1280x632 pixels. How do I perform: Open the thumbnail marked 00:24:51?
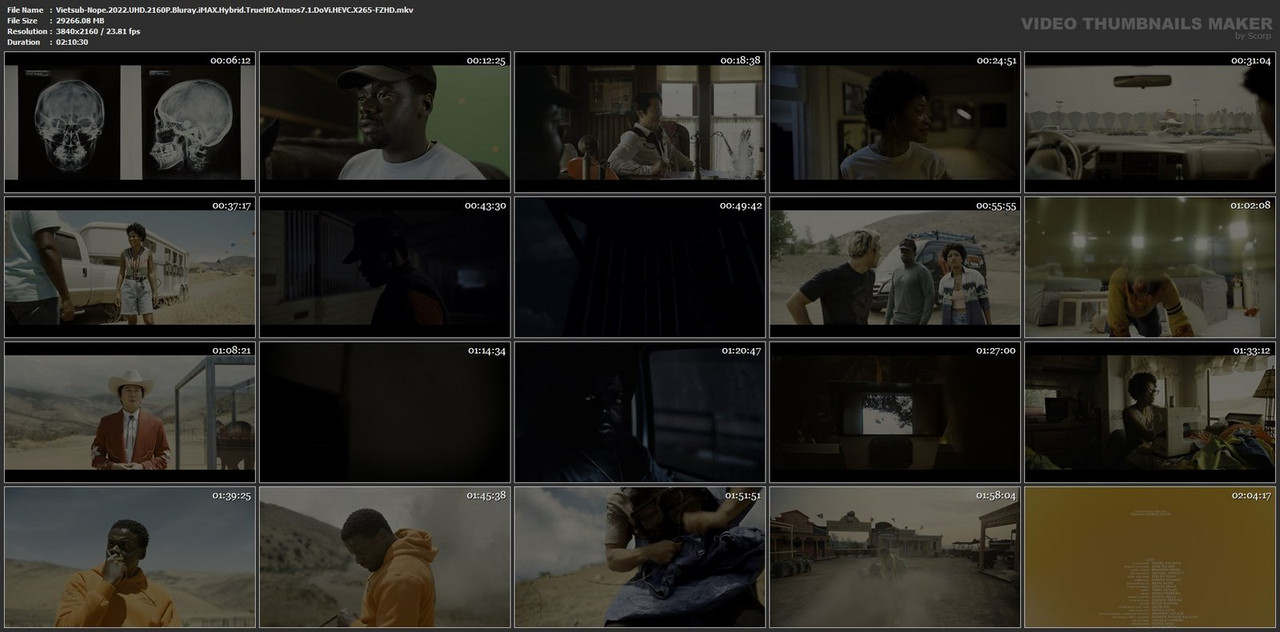pos(895,122)
